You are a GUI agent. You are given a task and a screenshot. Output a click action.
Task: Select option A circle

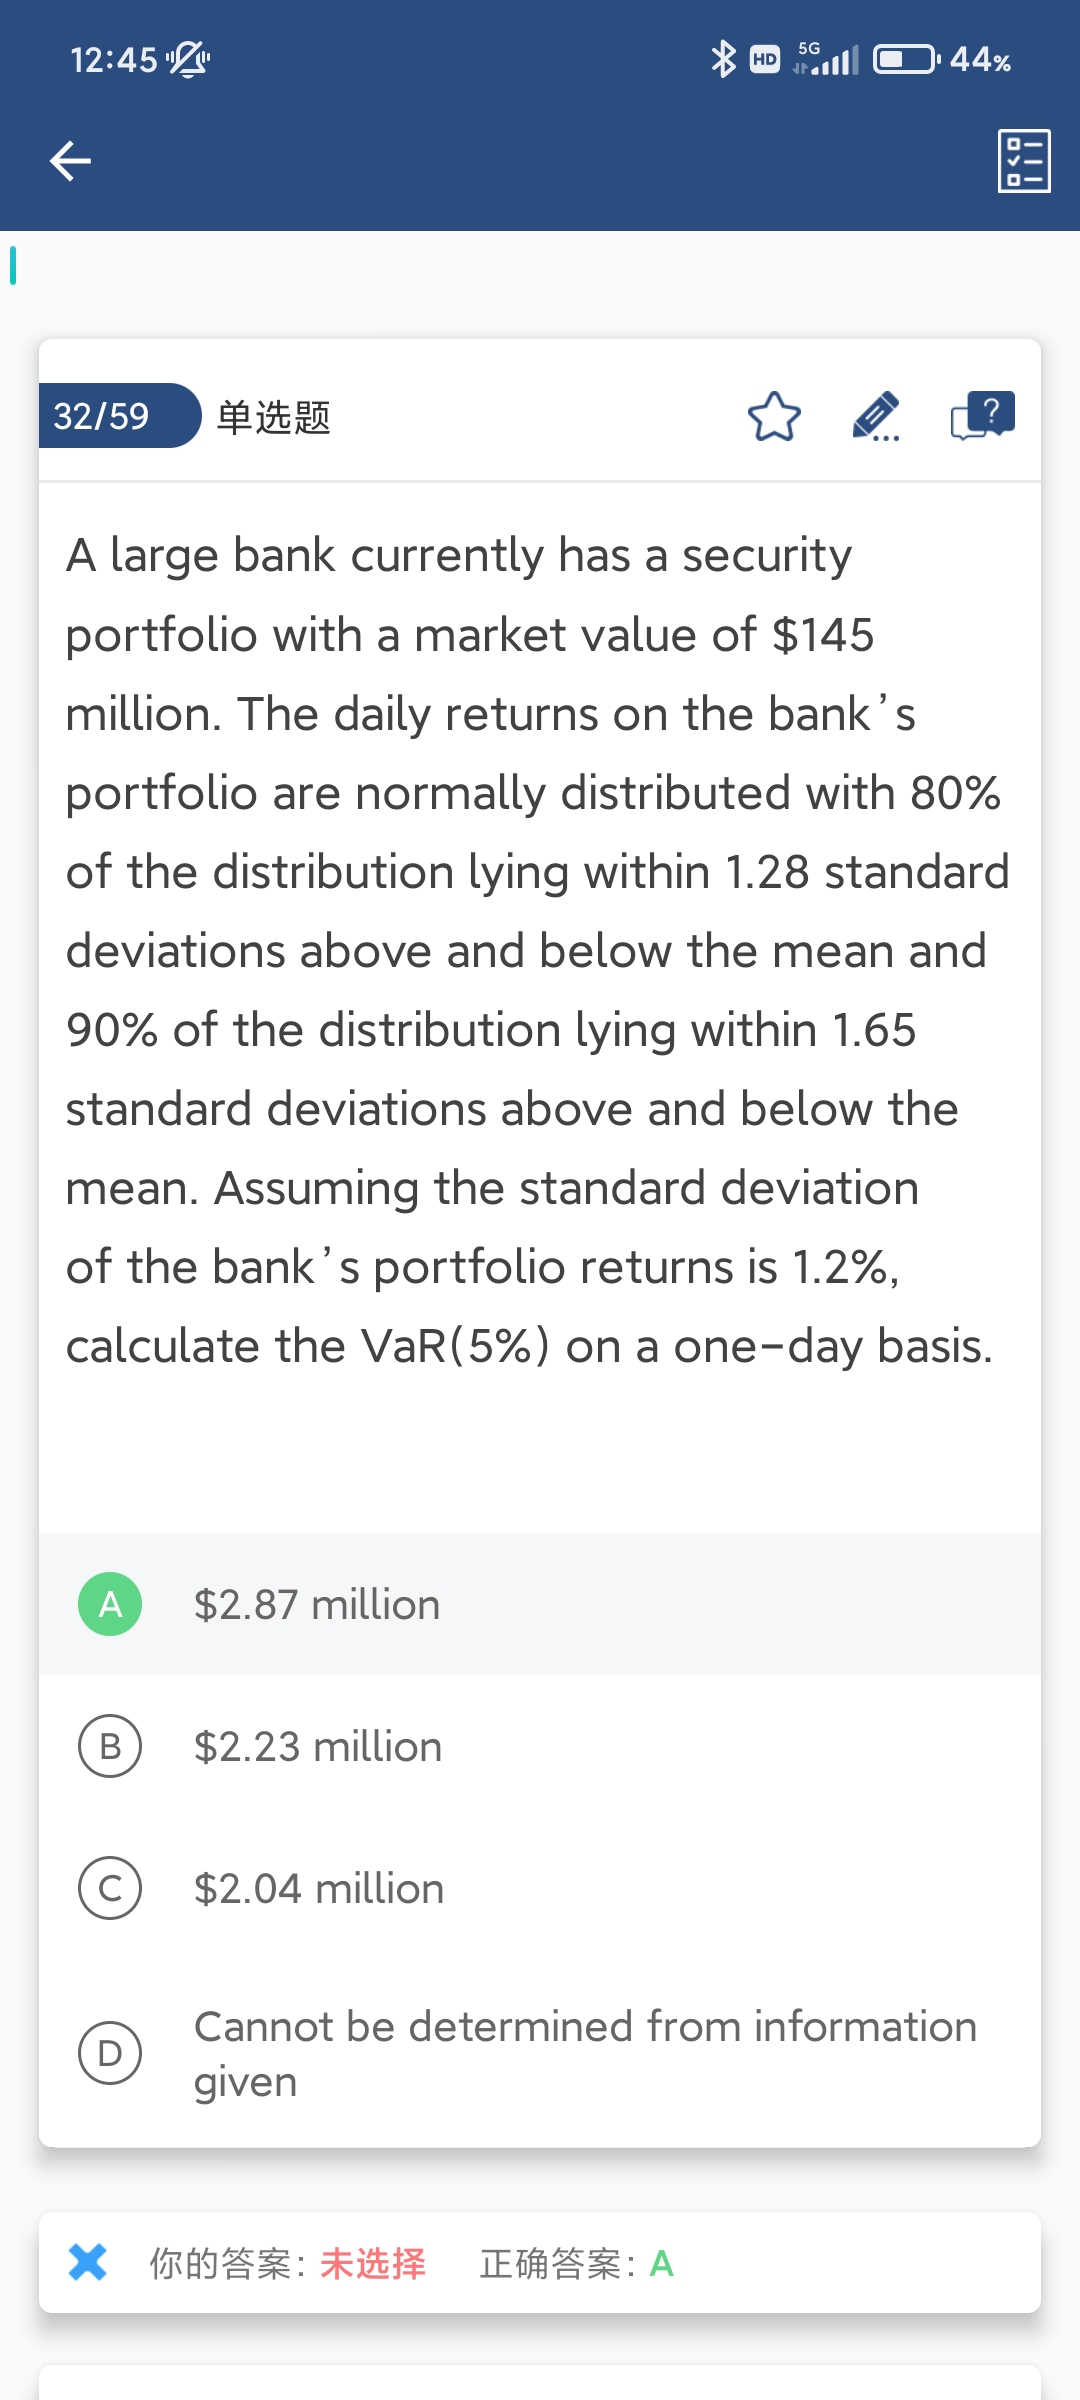110,1604
